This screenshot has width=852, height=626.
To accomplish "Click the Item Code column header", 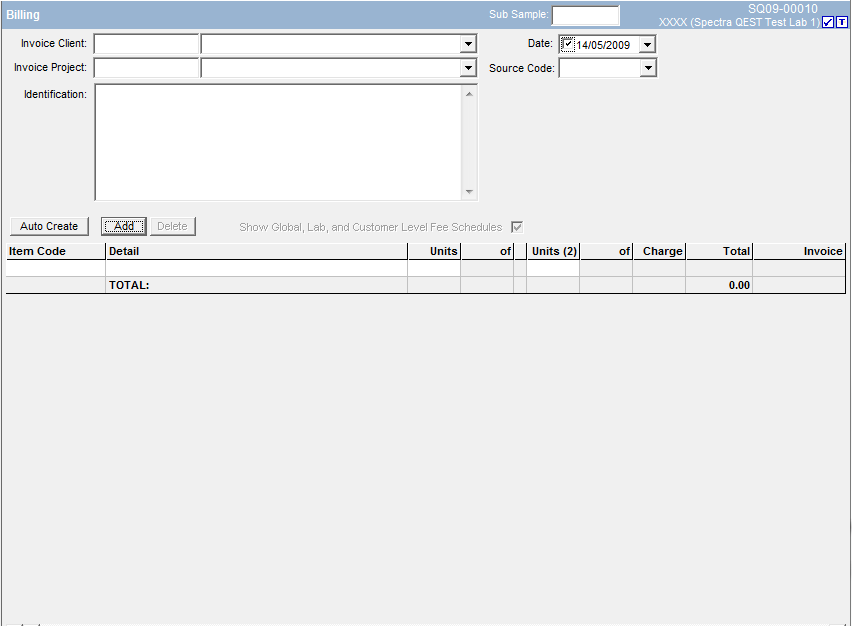I will [x=55, y=251].
